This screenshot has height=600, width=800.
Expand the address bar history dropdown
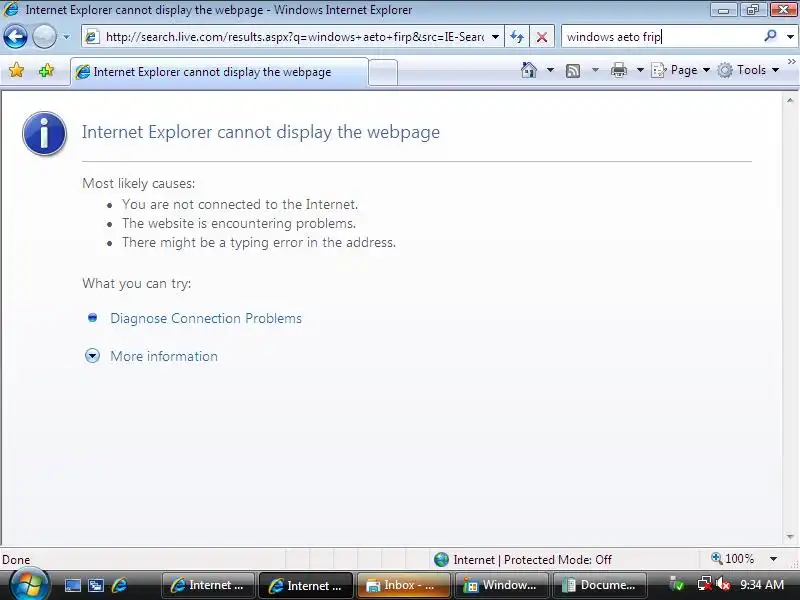coord(495,37)
